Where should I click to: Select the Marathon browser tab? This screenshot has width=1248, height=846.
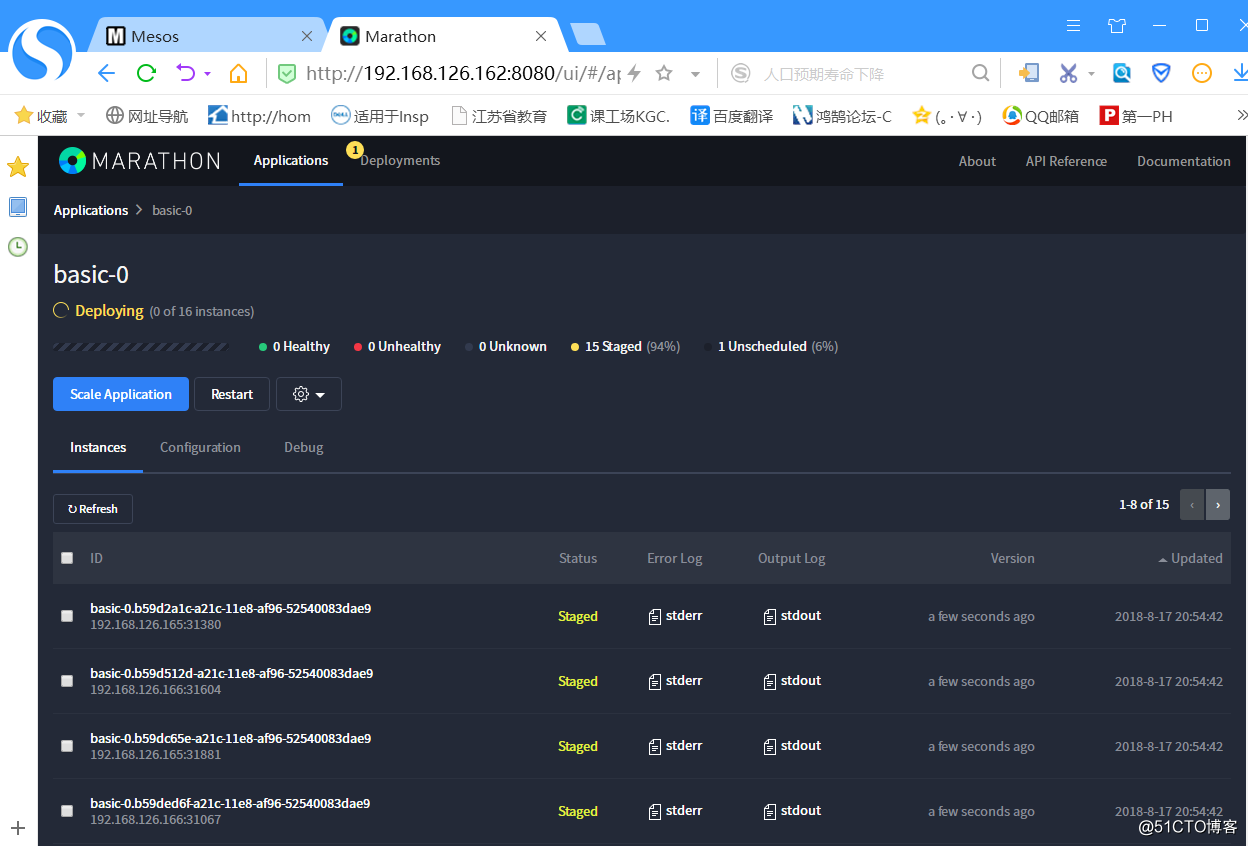445,36
